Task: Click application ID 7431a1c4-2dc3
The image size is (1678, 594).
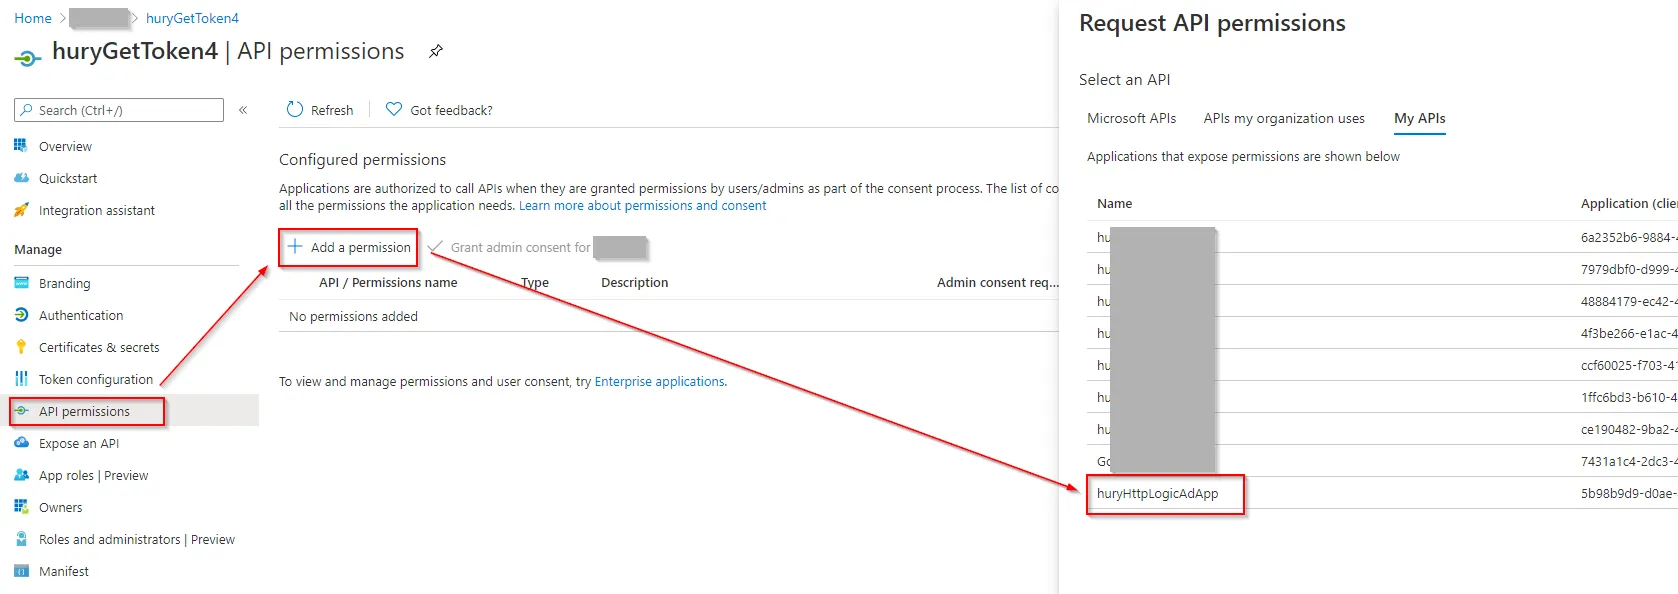Action: pyautogui.click(x=1628, y=461)
